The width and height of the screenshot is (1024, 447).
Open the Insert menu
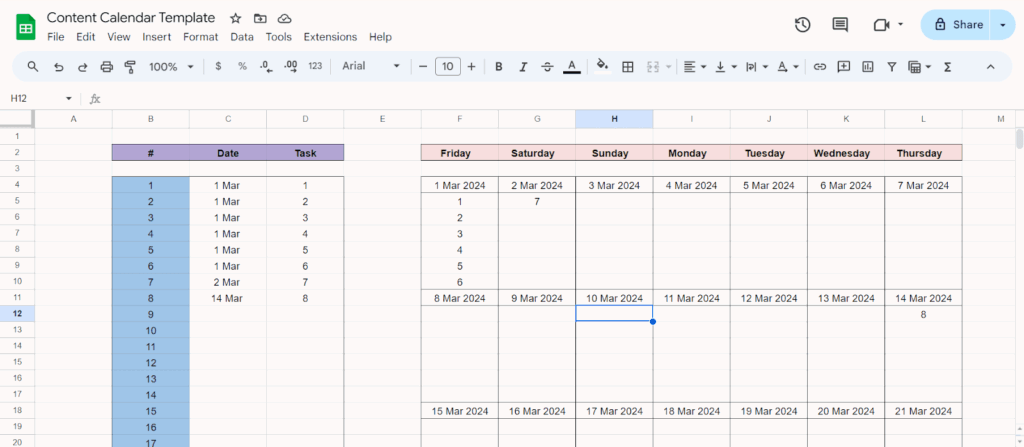point(157,37)
